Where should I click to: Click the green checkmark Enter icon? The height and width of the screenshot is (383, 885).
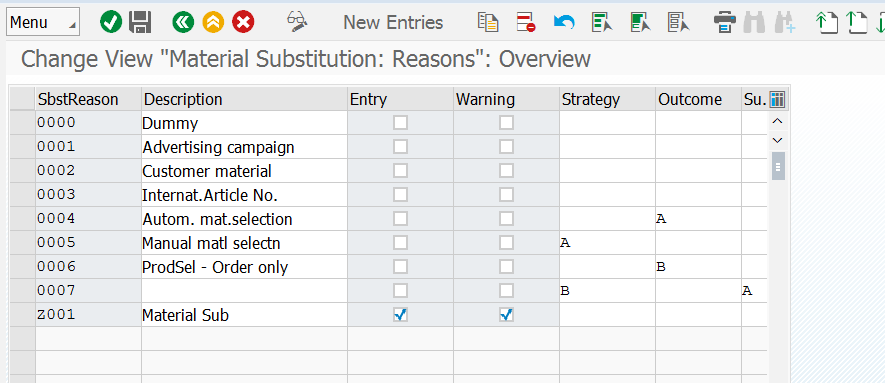(x=111, y=23)
